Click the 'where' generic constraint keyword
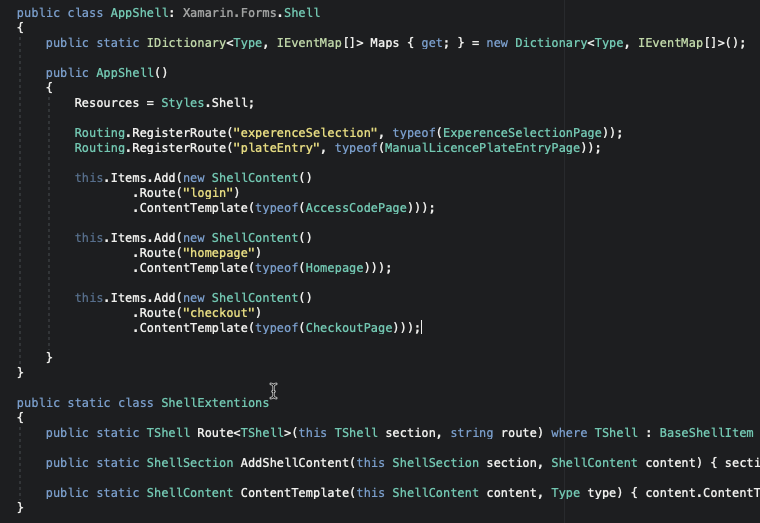Screen dimensions: 760x523 point(569,433)
